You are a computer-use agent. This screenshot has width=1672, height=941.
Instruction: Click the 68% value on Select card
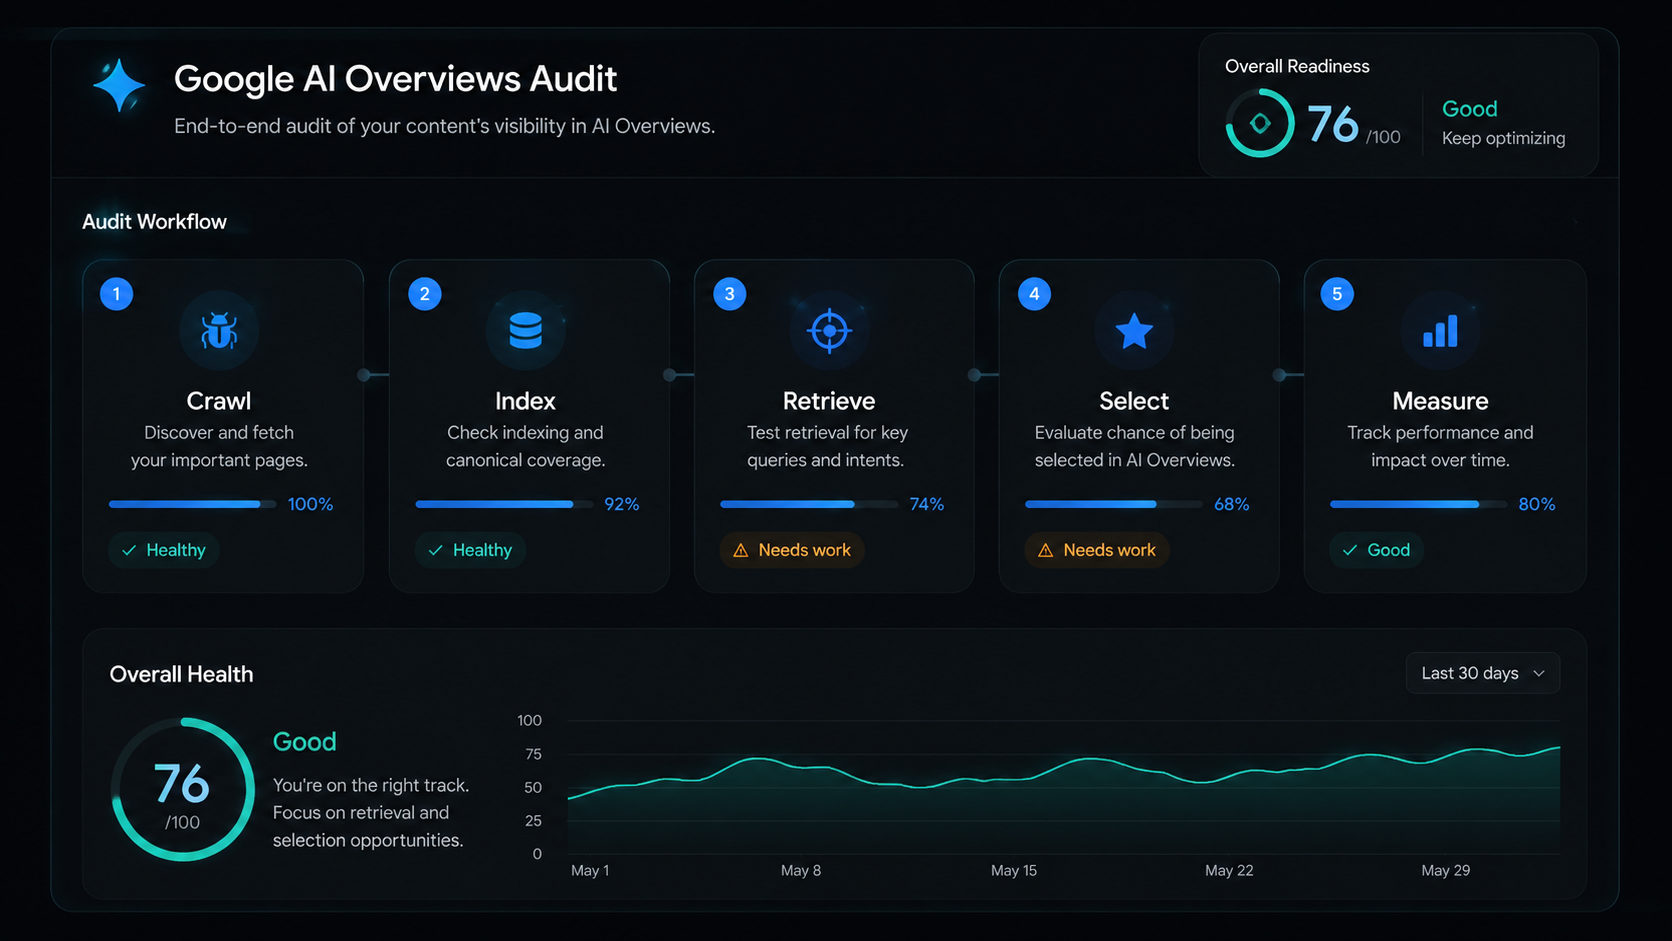tap(1231, 504)
